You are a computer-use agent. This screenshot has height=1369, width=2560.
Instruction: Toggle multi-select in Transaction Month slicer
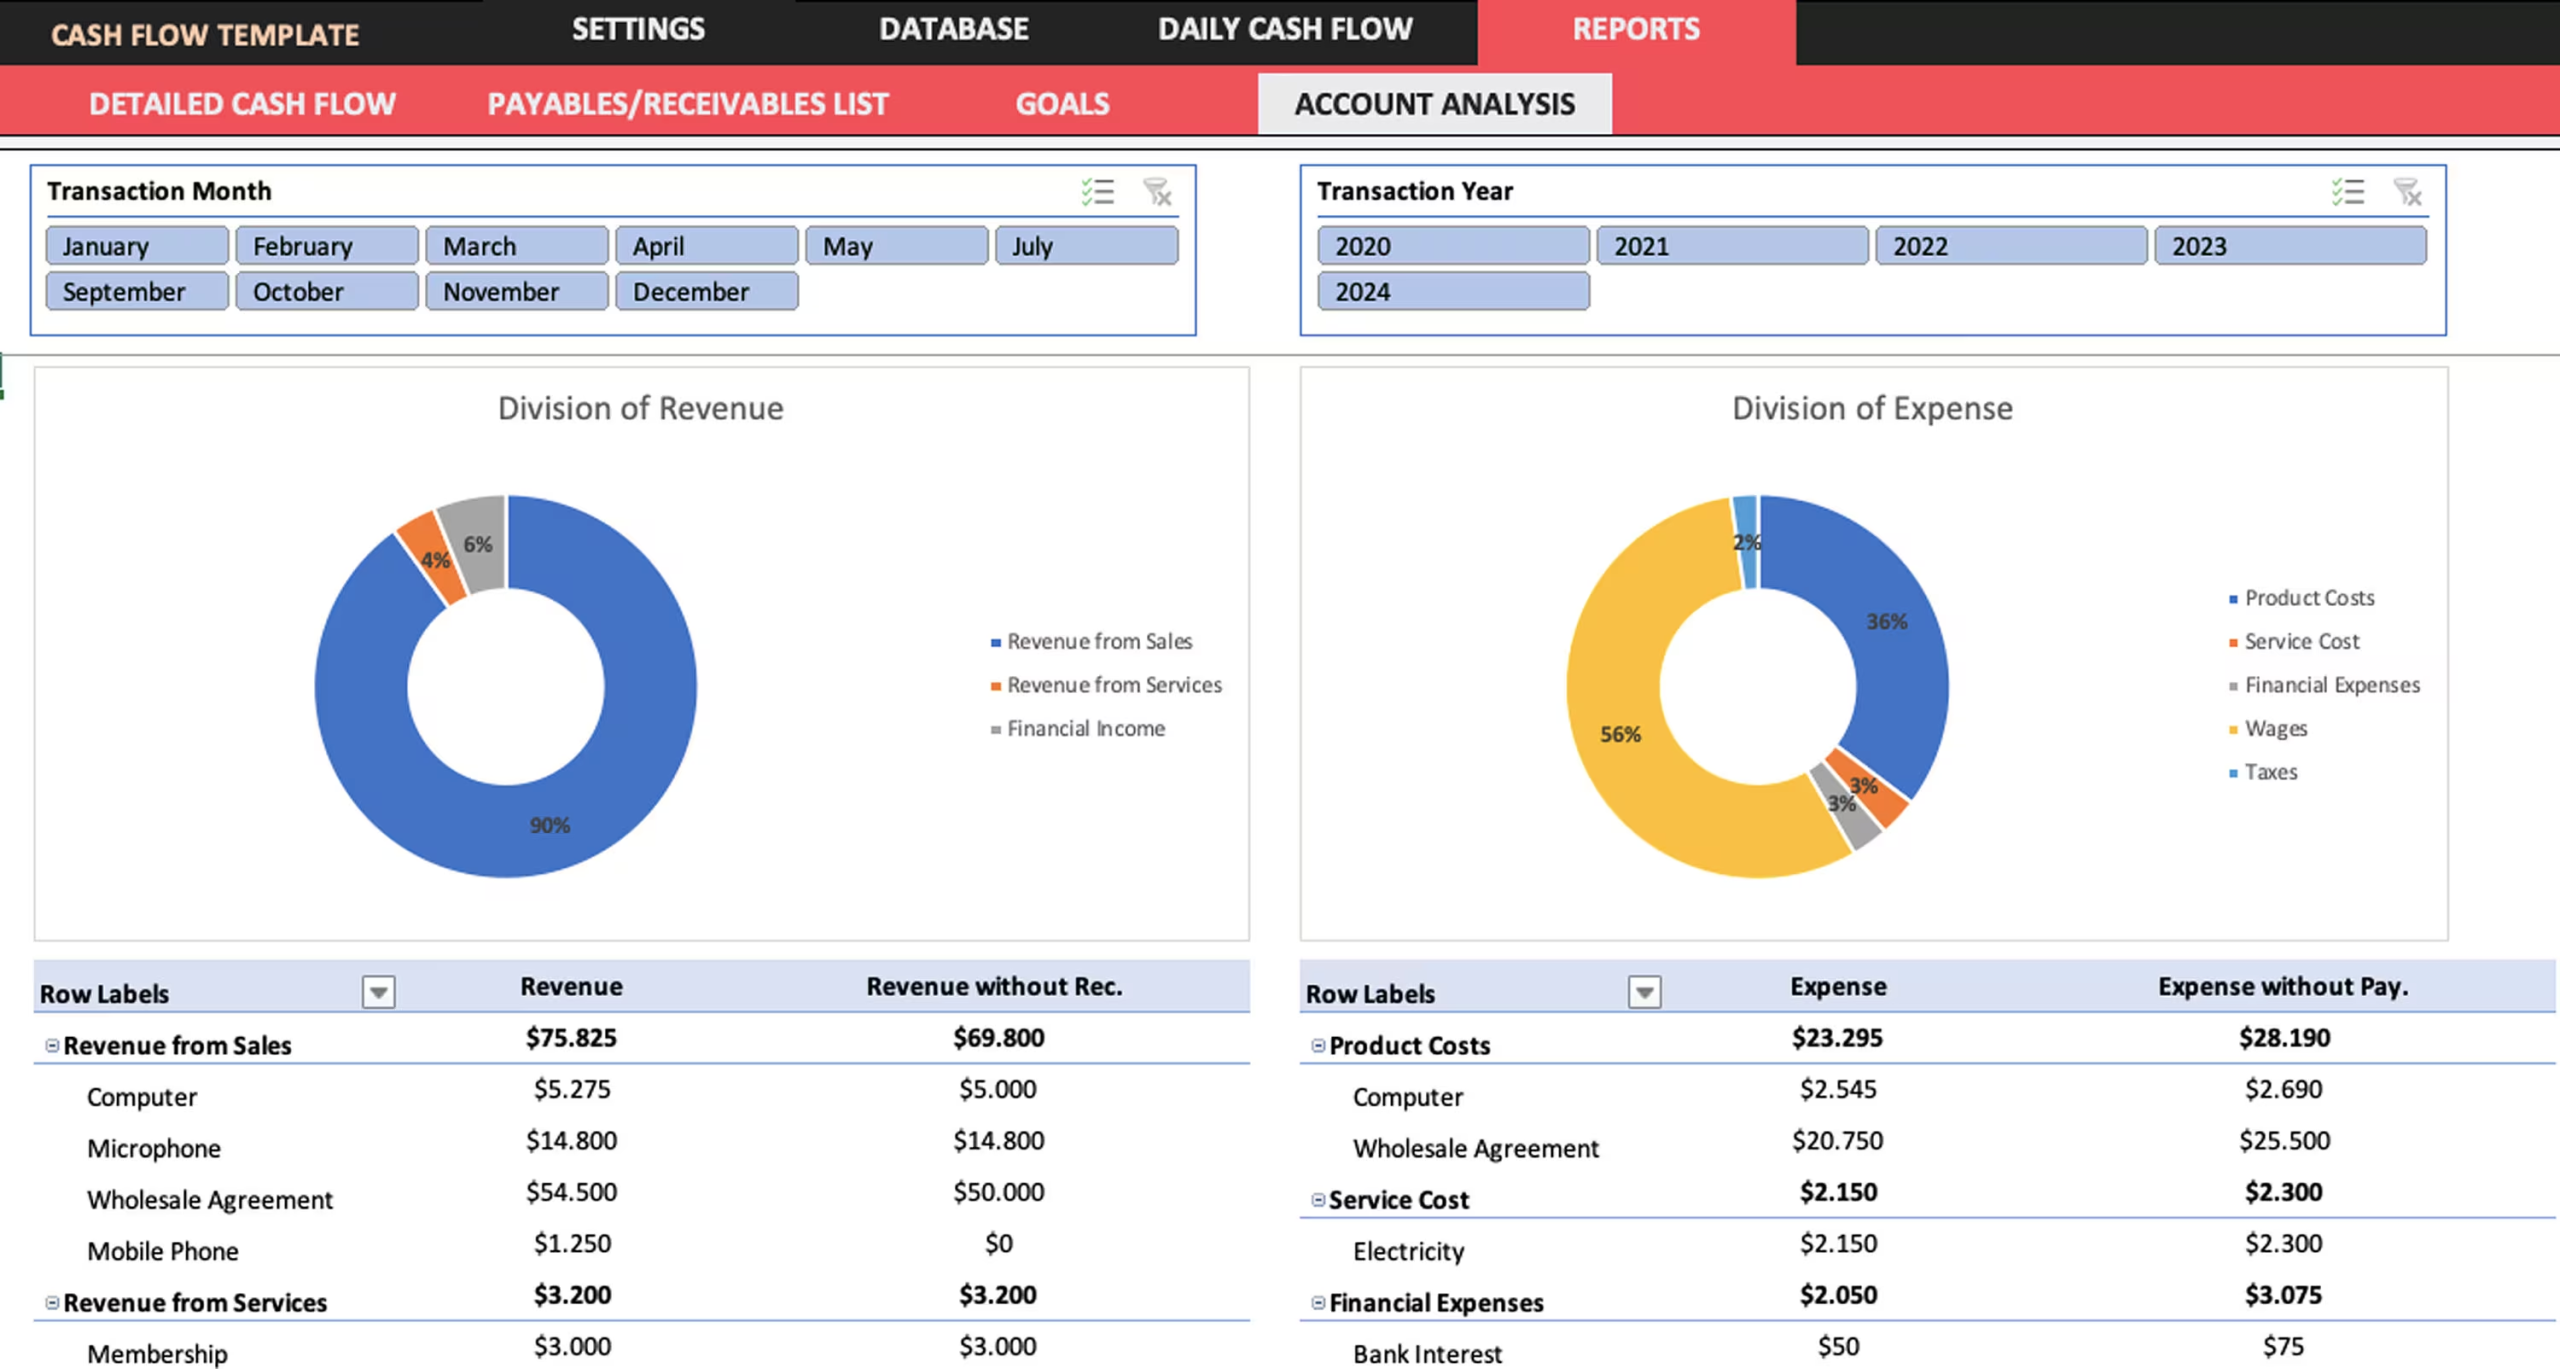pyautogui.click(x=1097, y=191)
